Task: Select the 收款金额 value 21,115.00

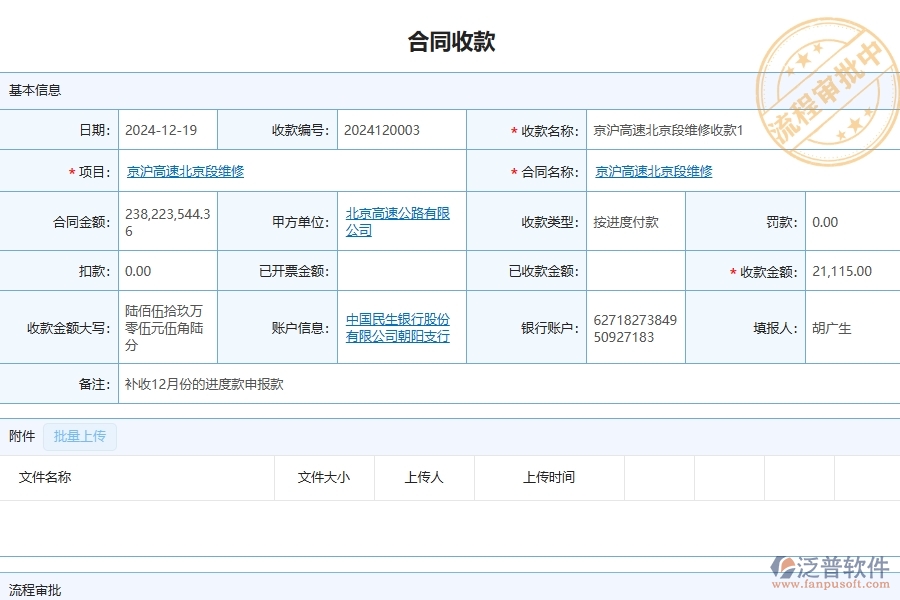Action: point(841,270)
